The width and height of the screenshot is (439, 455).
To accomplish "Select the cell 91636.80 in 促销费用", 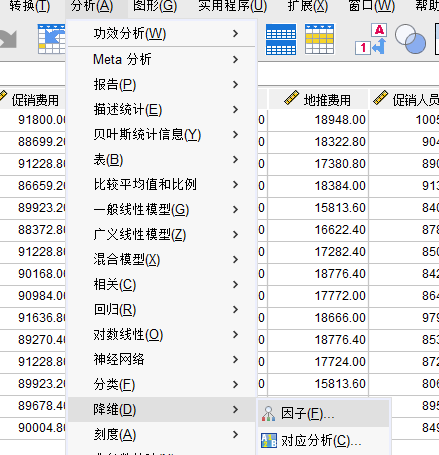I will (x=33, y=318).
